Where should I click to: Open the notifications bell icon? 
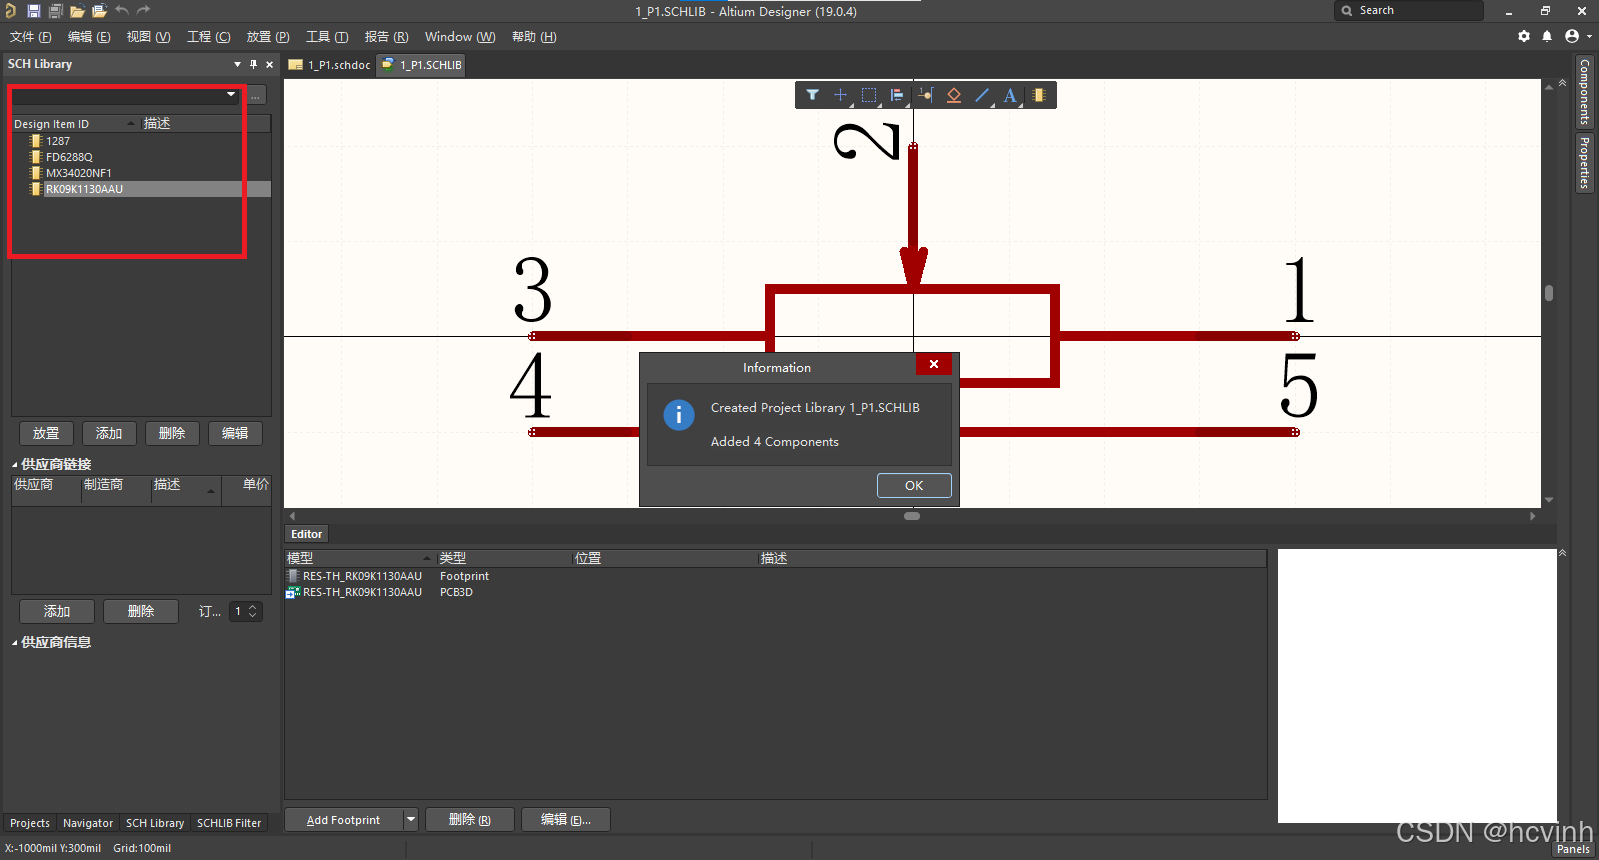tap(1547, 36)
